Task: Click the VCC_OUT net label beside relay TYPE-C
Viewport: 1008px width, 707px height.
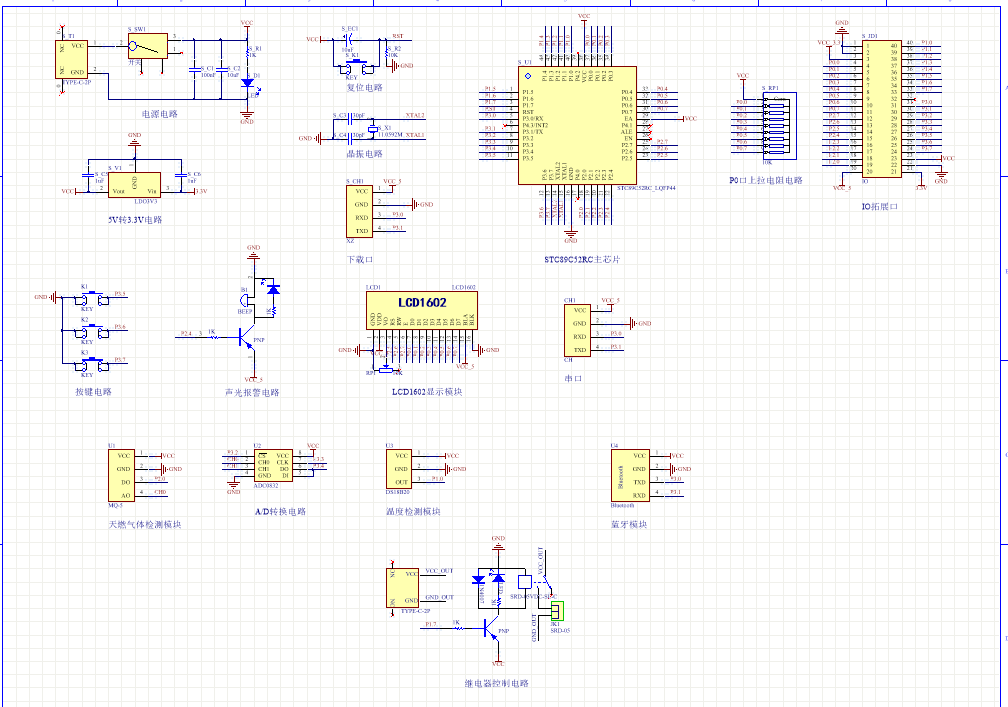Action: [439, 571]
